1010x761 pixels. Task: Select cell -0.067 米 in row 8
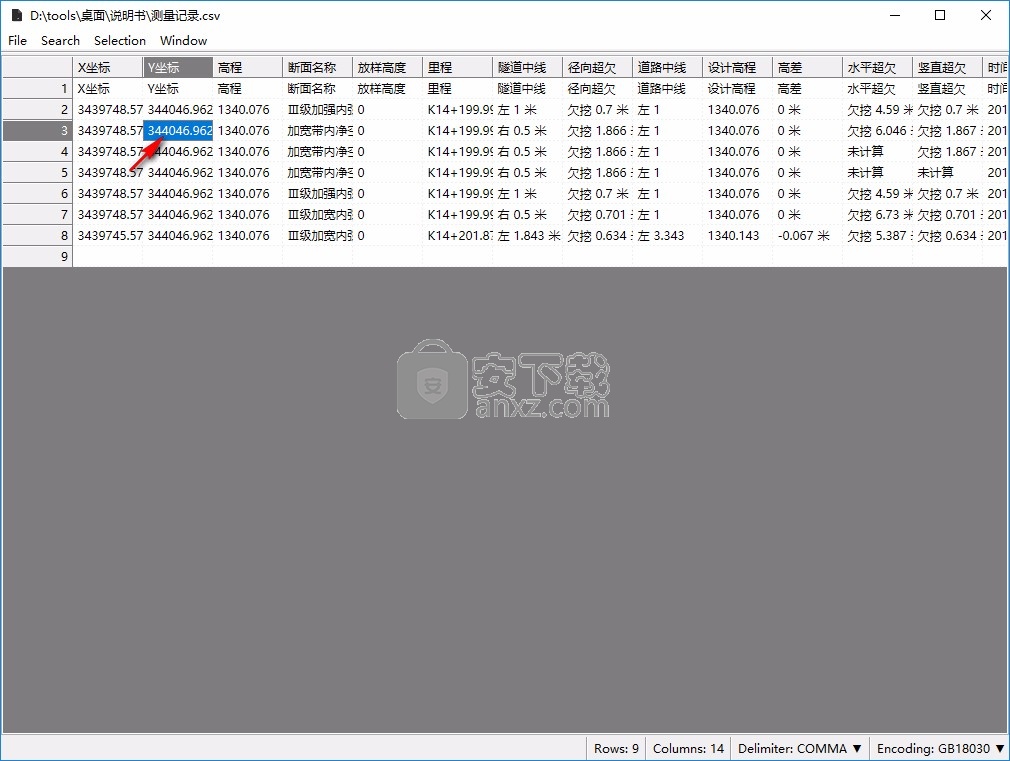(x=806, y=235)
